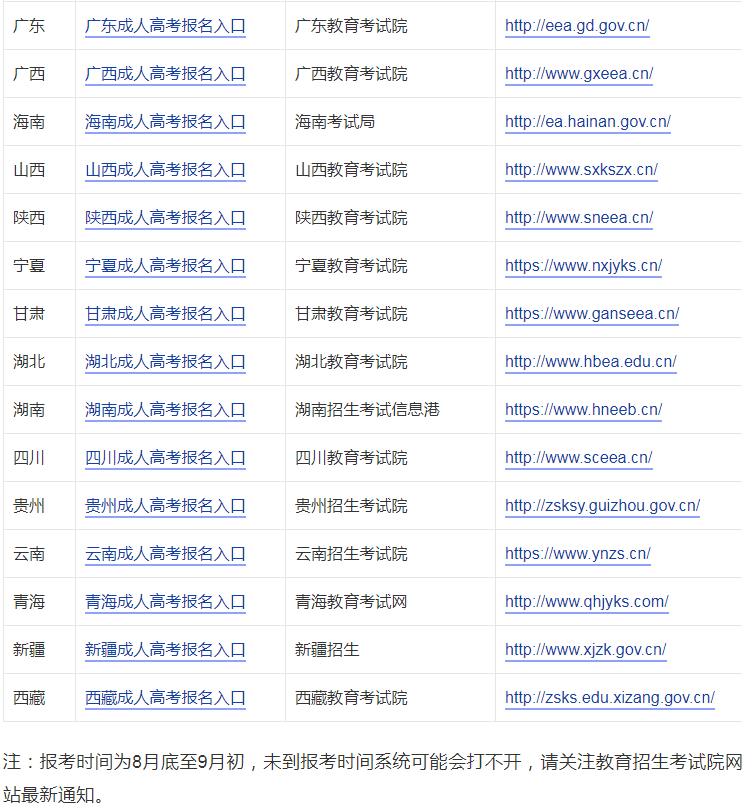The width and height of the screenshot is (742, 807).
Task: Open http://ea.hainan.gov.cn/ link
Action: click(x=587, y=122)
